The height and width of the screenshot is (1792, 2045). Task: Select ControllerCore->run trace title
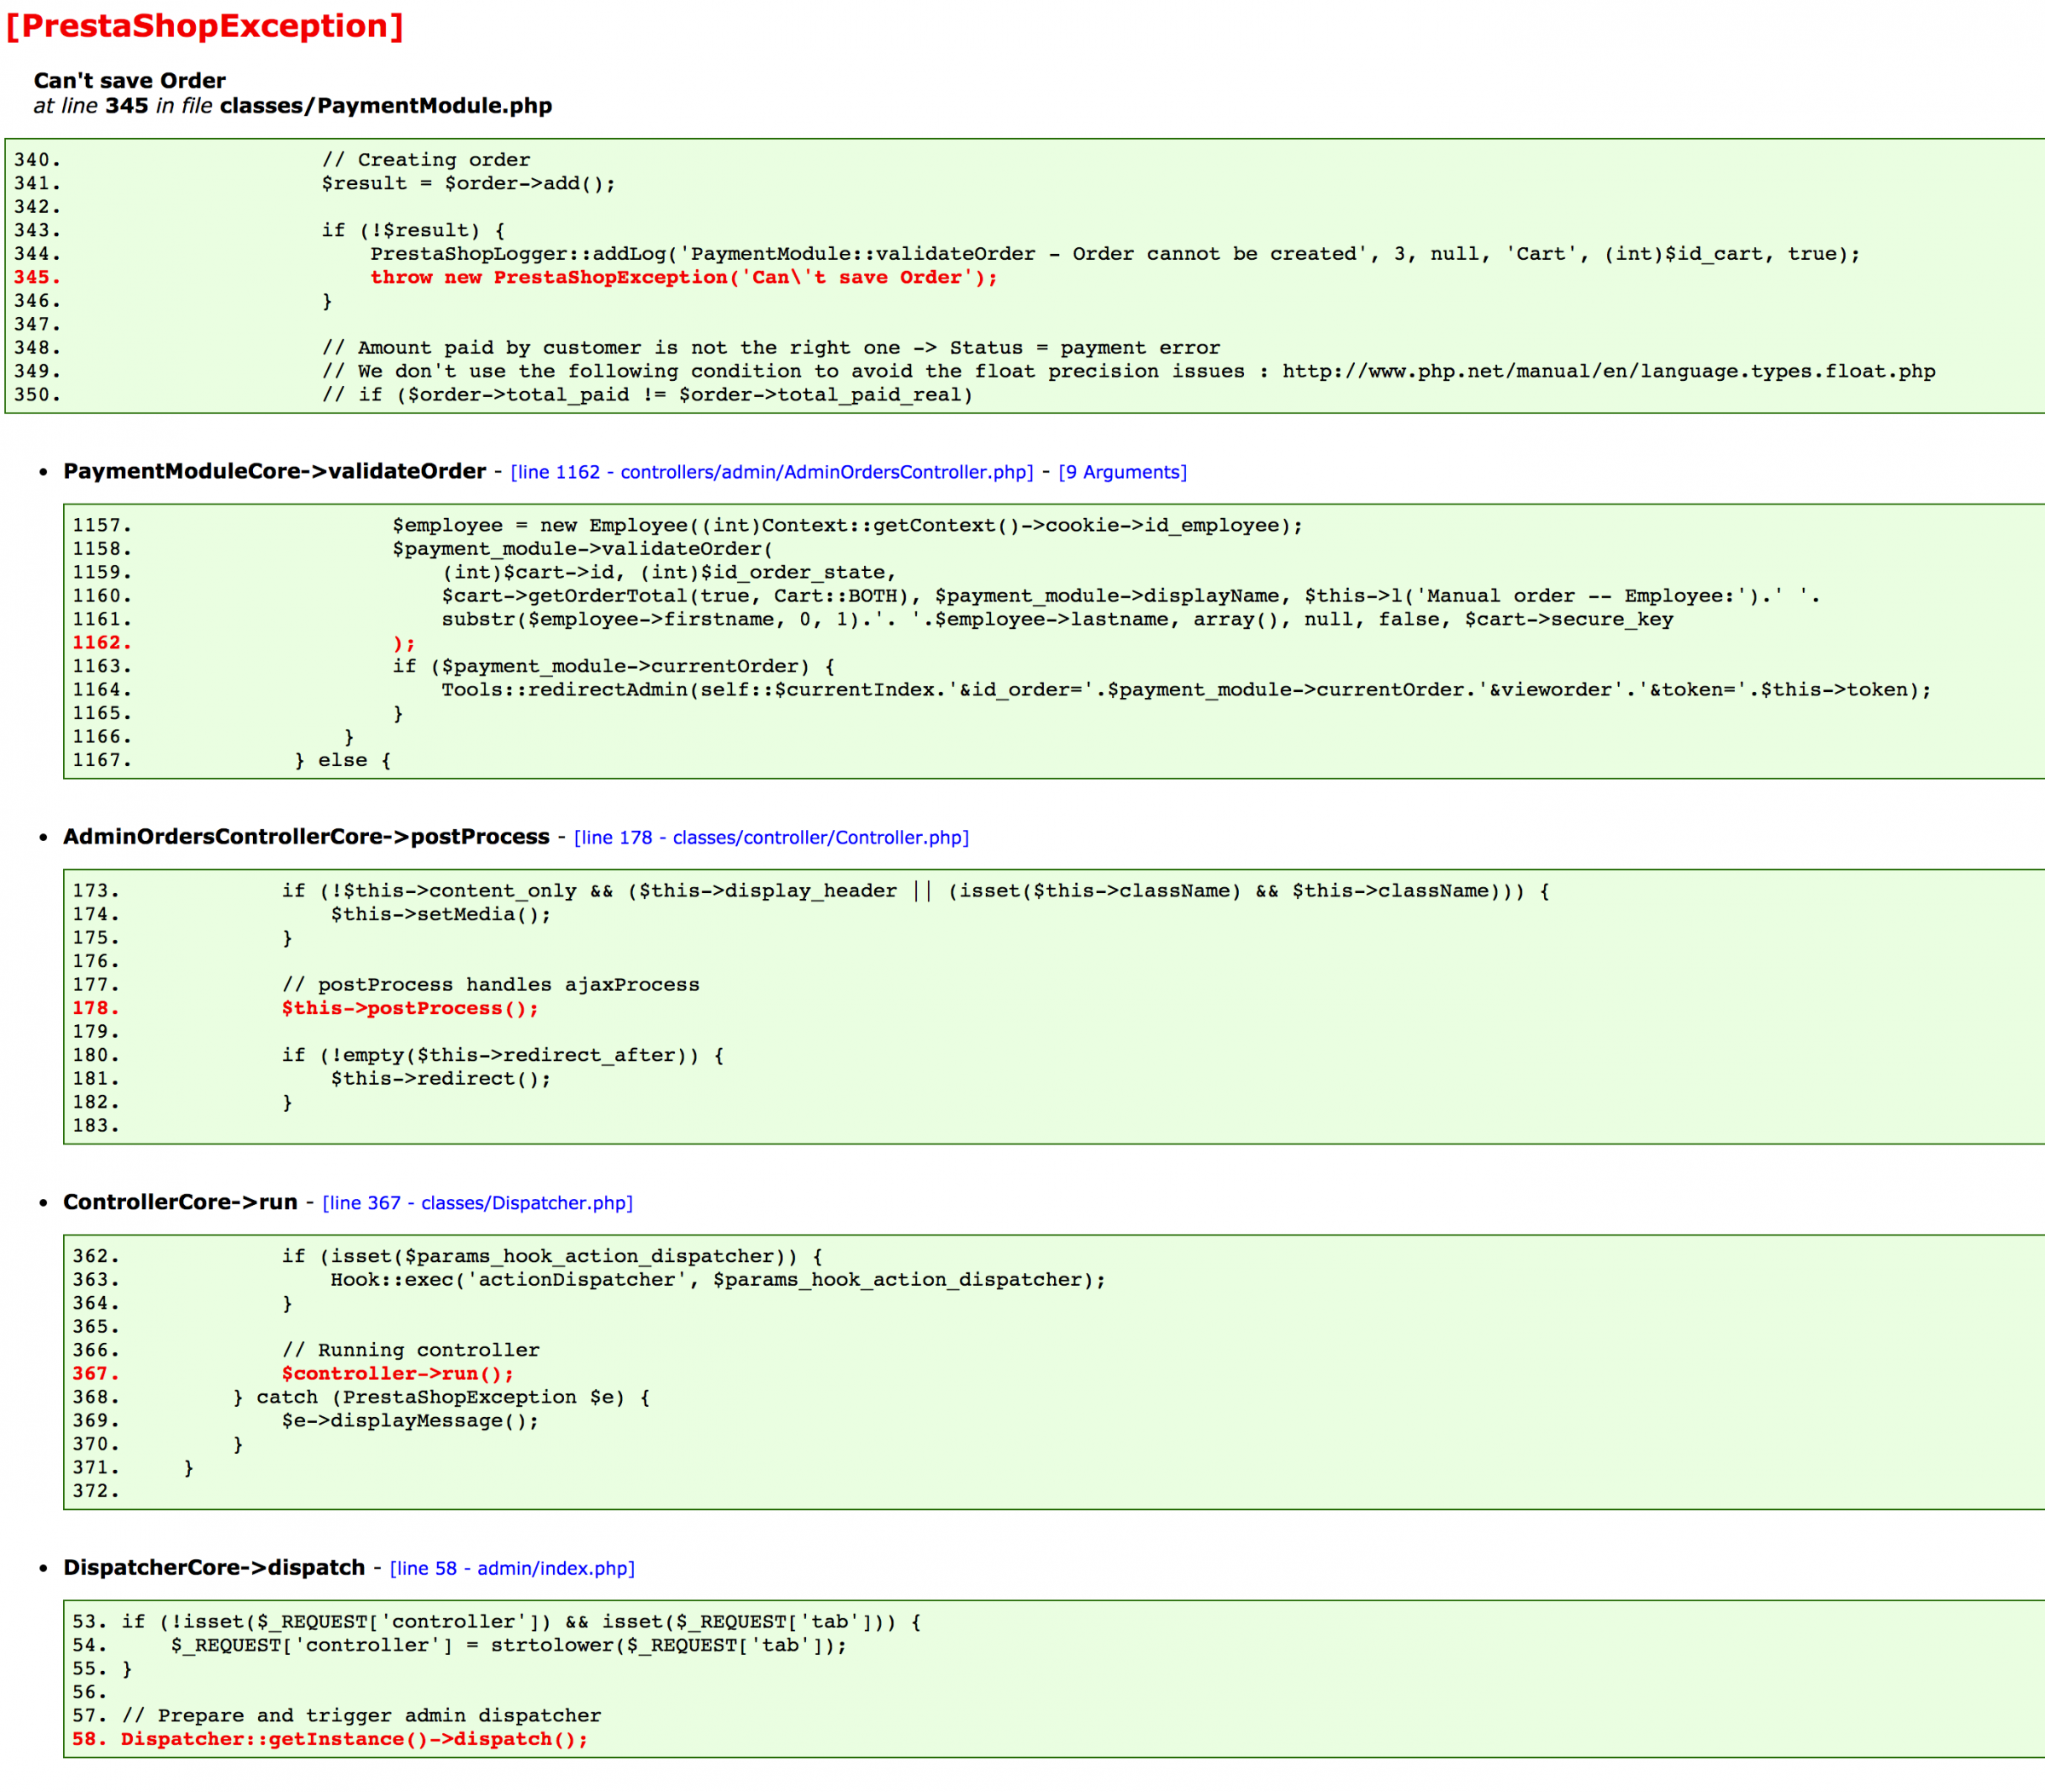click(x=180, y=1202)
